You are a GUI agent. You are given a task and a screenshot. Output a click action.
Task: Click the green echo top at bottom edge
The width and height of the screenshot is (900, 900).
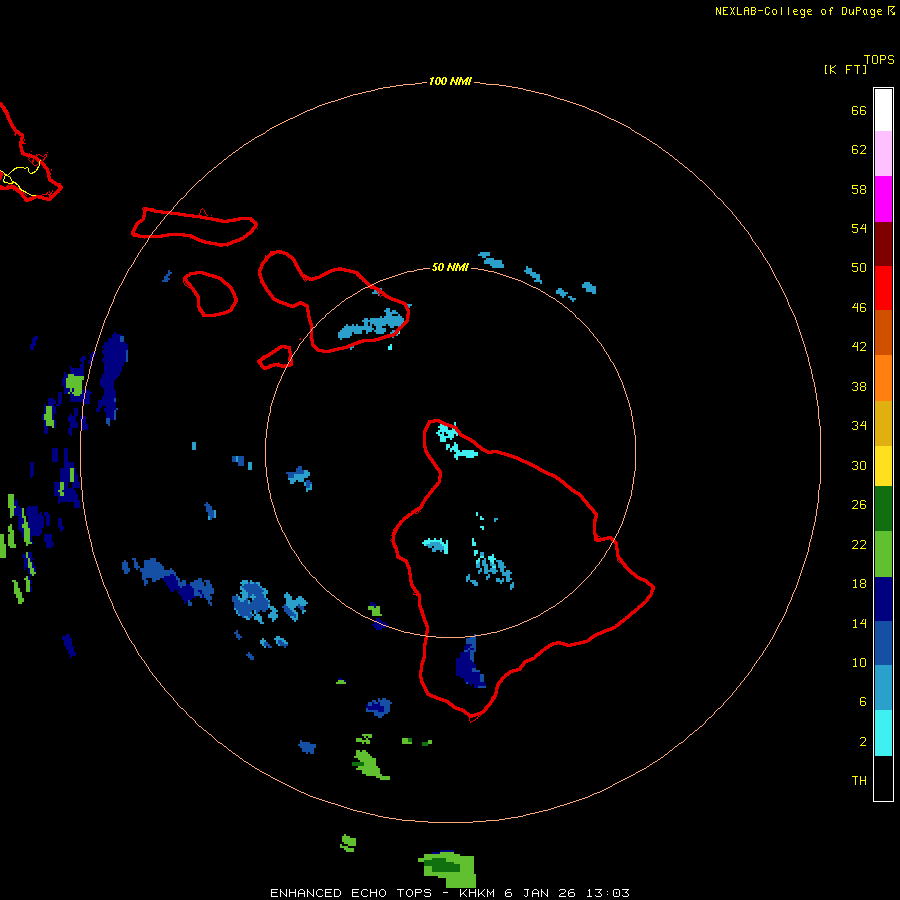click(449, 869)
